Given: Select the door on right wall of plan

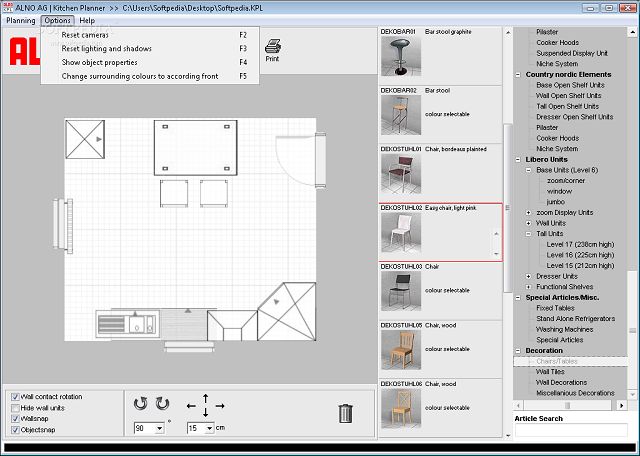Looking at the screenshot, I should (x=301, y=160).
